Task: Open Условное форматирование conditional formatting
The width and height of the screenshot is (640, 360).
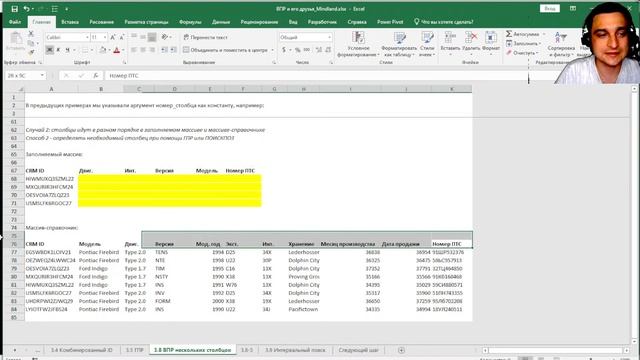Action: [x=358, y=44]
